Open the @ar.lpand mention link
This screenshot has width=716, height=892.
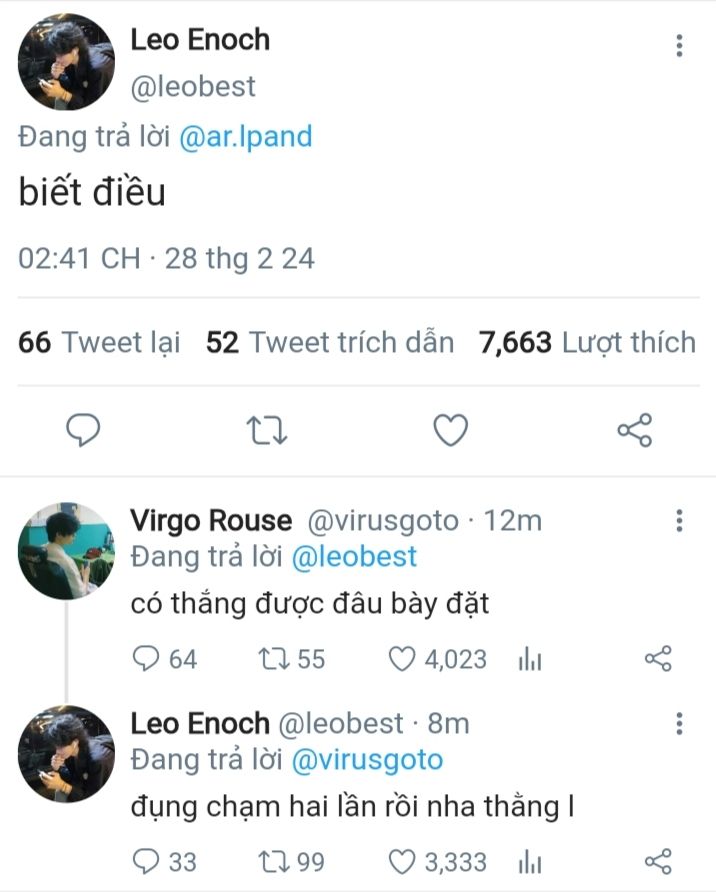(x=246, y=137)
